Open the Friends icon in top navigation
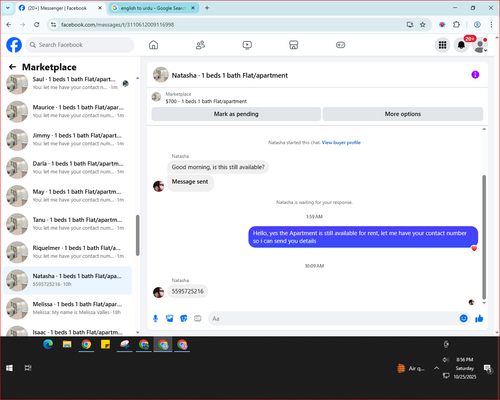This screenshot has width=500, height=400. 200,45
